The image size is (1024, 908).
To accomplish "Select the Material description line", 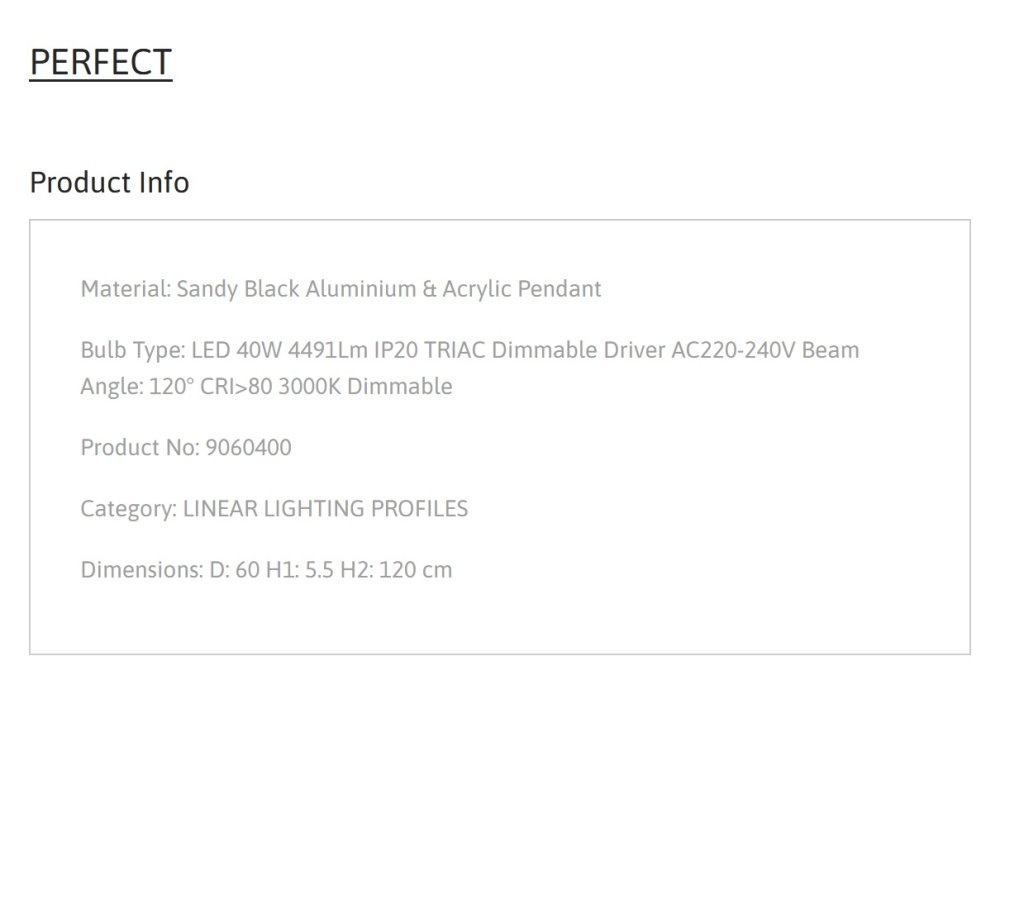I will 340,289.
